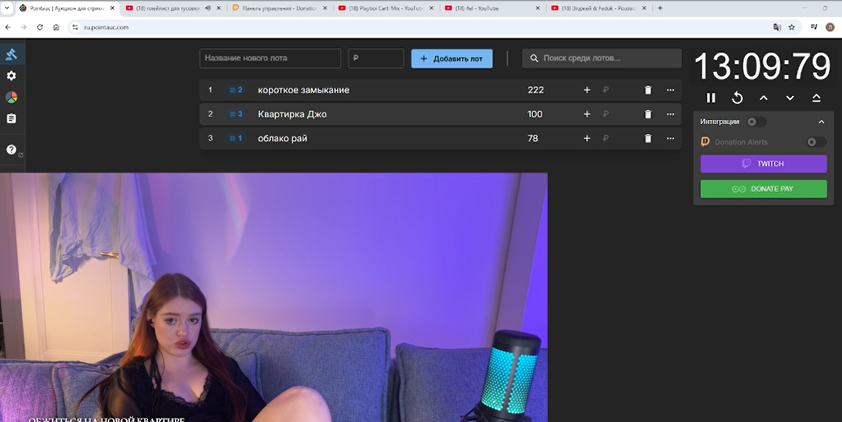842x422 pixels.
Task: Click the 13:09:79 timer display
Action: coord(763,67)
